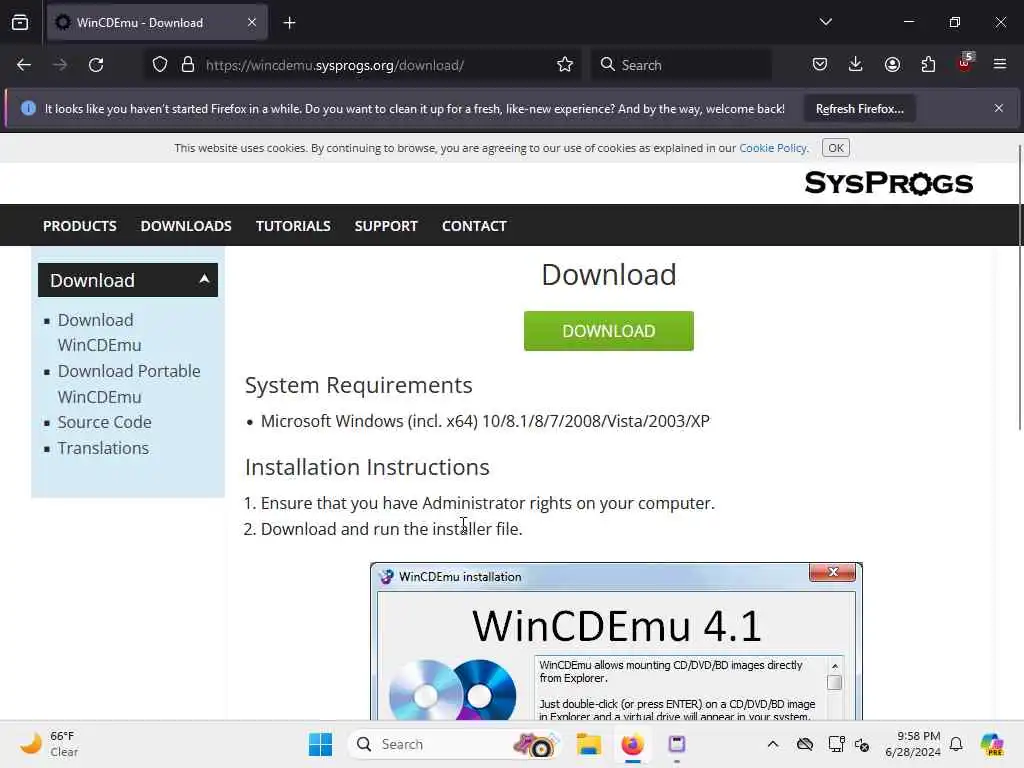This screenshot has width=1024, height=768.
Task: Click the WinCDEmu installation screenshot image
Action: [616, 641]
